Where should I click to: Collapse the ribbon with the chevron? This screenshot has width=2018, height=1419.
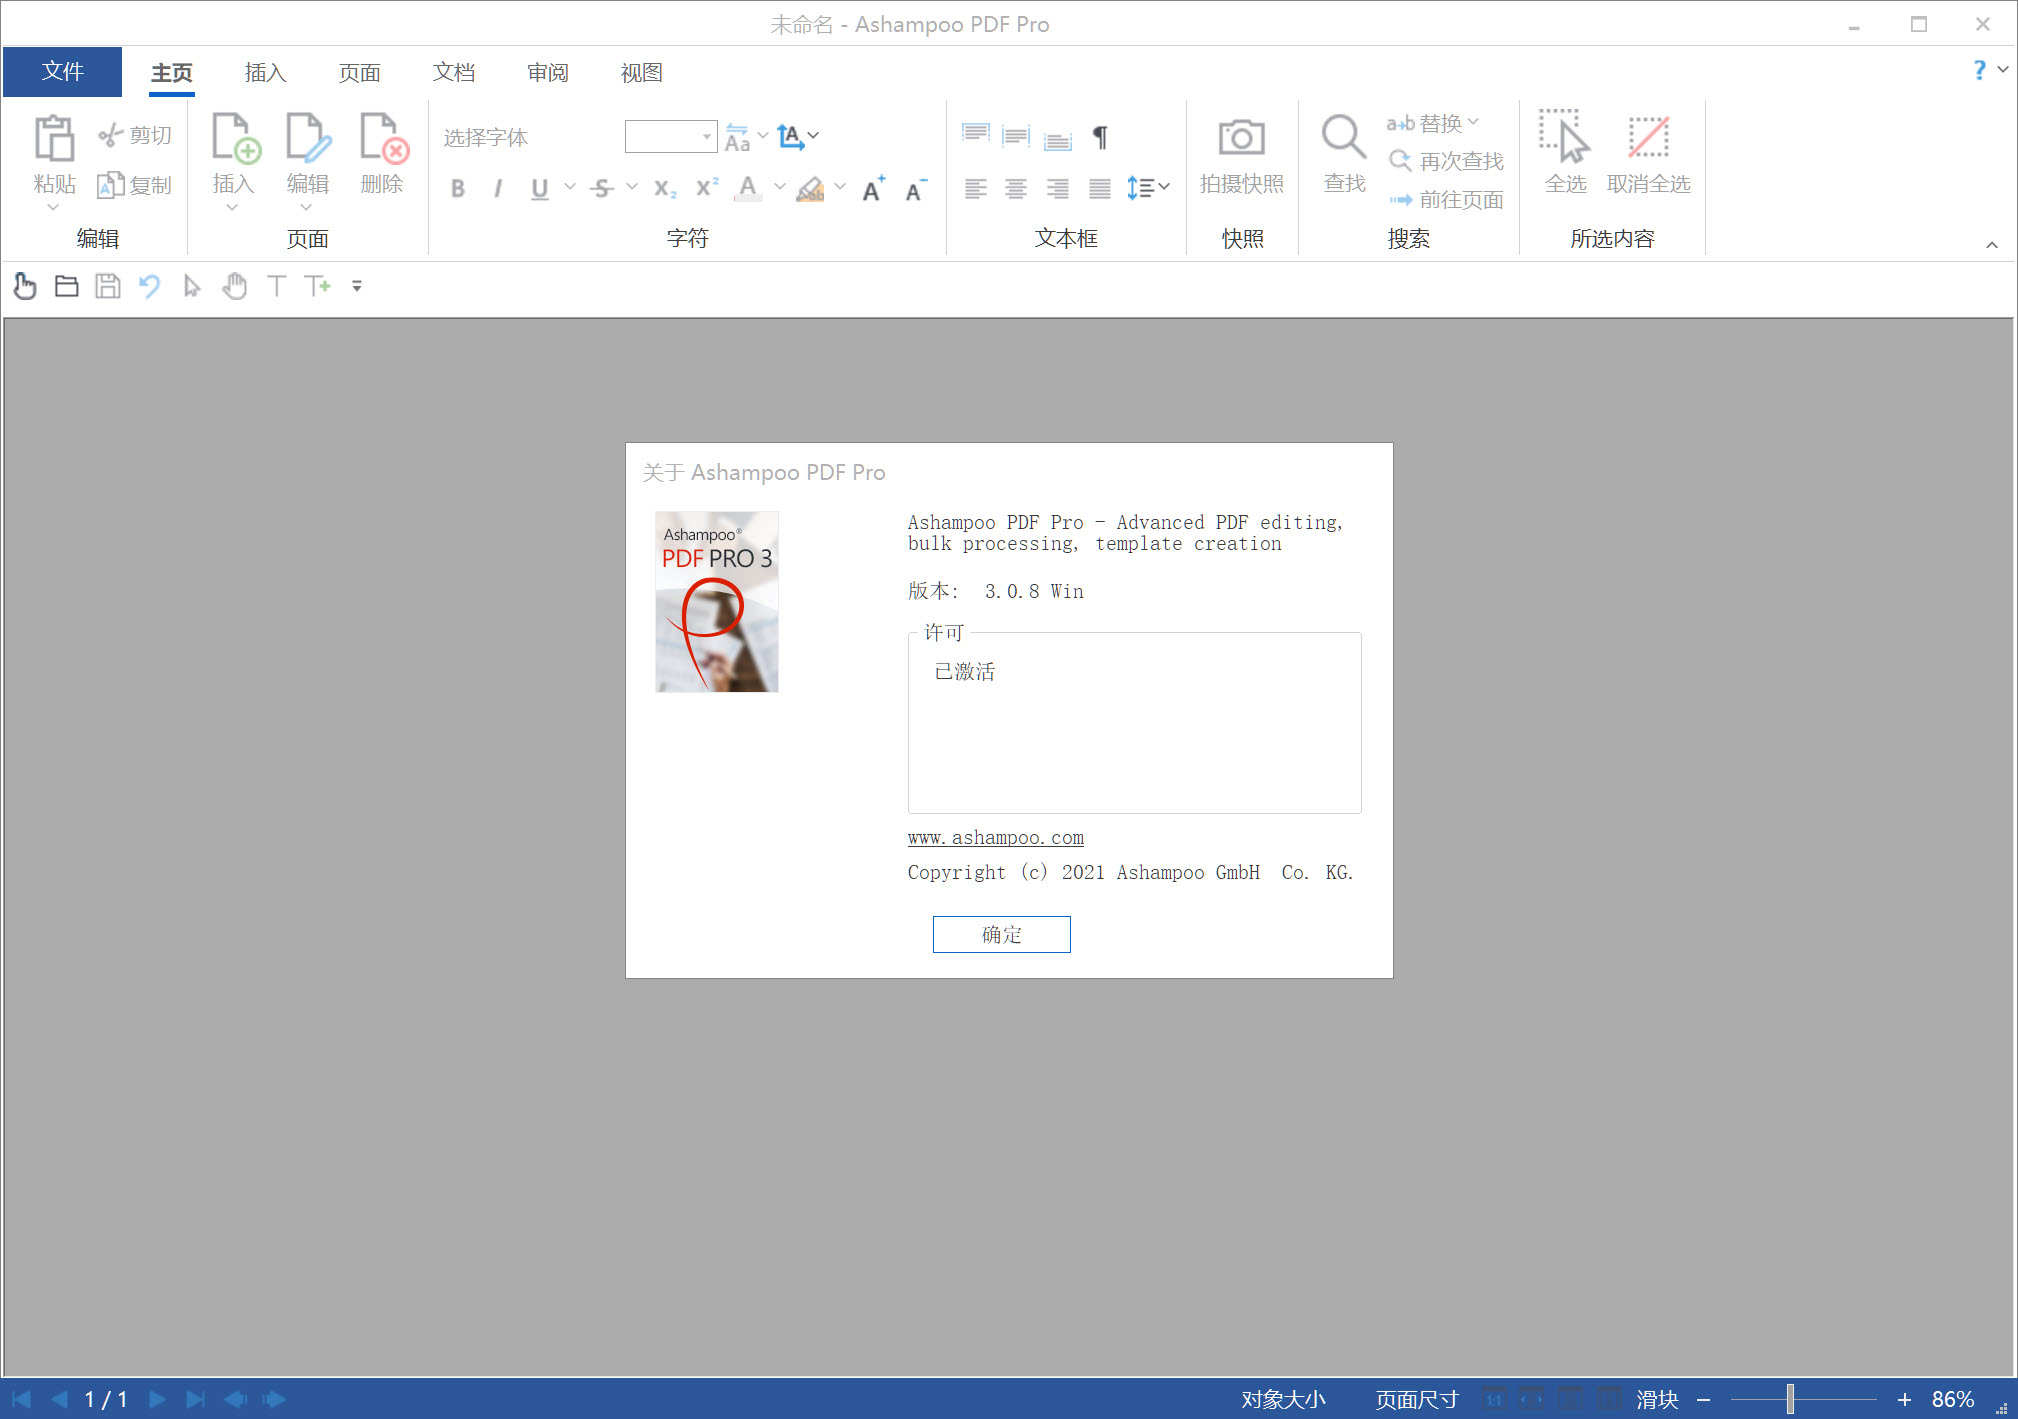[x=1990, y=243]
